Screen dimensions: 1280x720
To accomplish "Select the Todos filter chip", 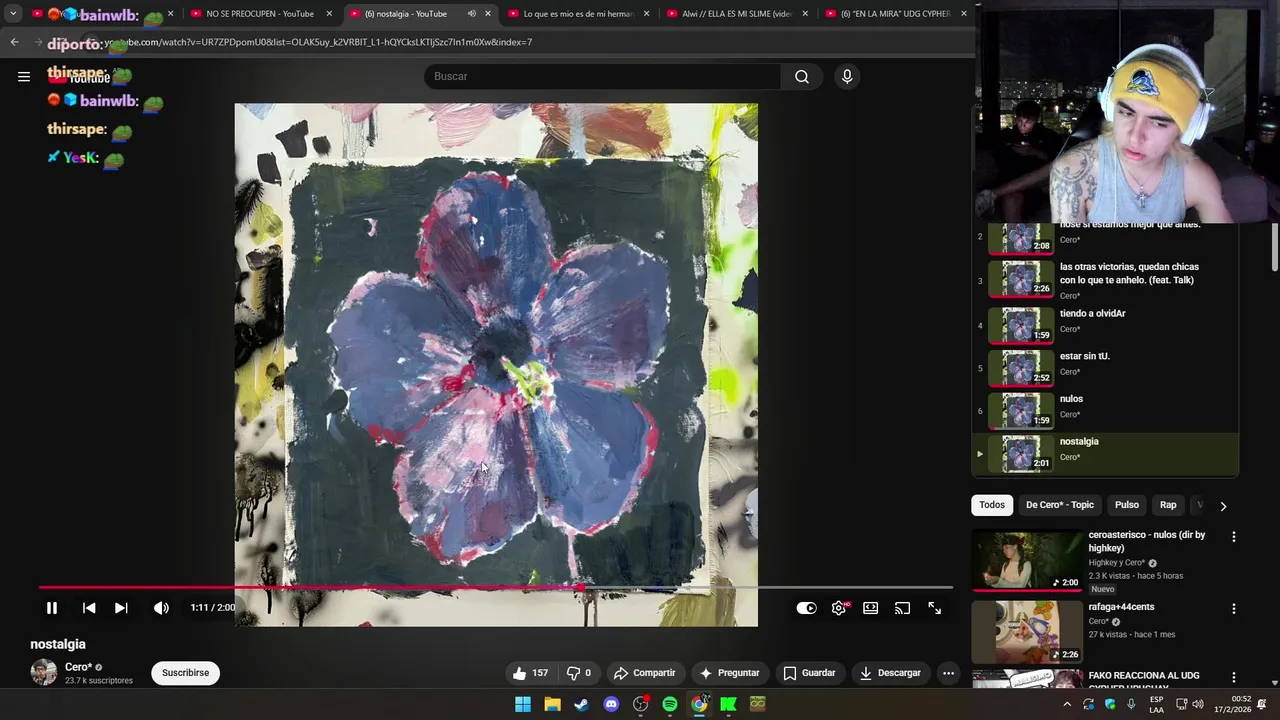I will tap(992, 505).
